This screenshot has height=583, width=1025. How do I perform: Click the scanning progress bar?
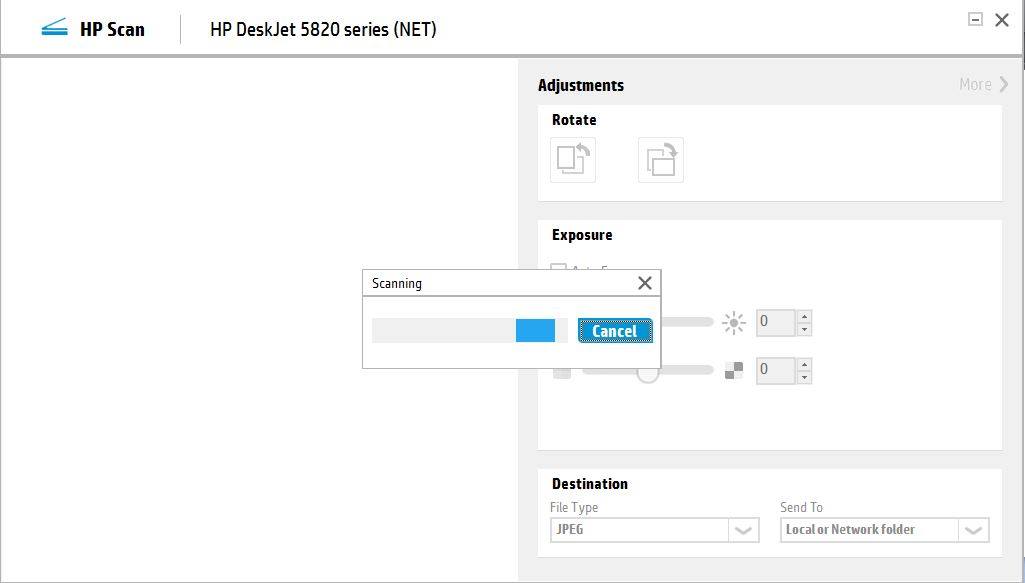[469, 331]
